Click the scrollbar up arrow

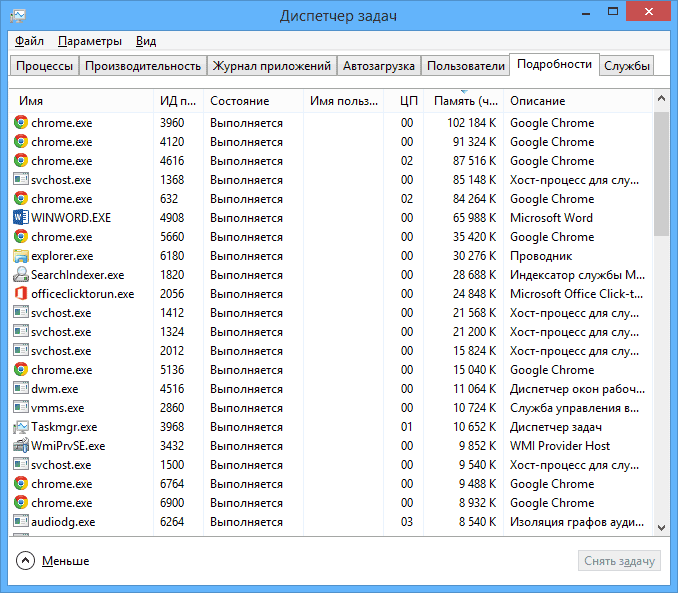pyautogui.click(x=661, y=99)
